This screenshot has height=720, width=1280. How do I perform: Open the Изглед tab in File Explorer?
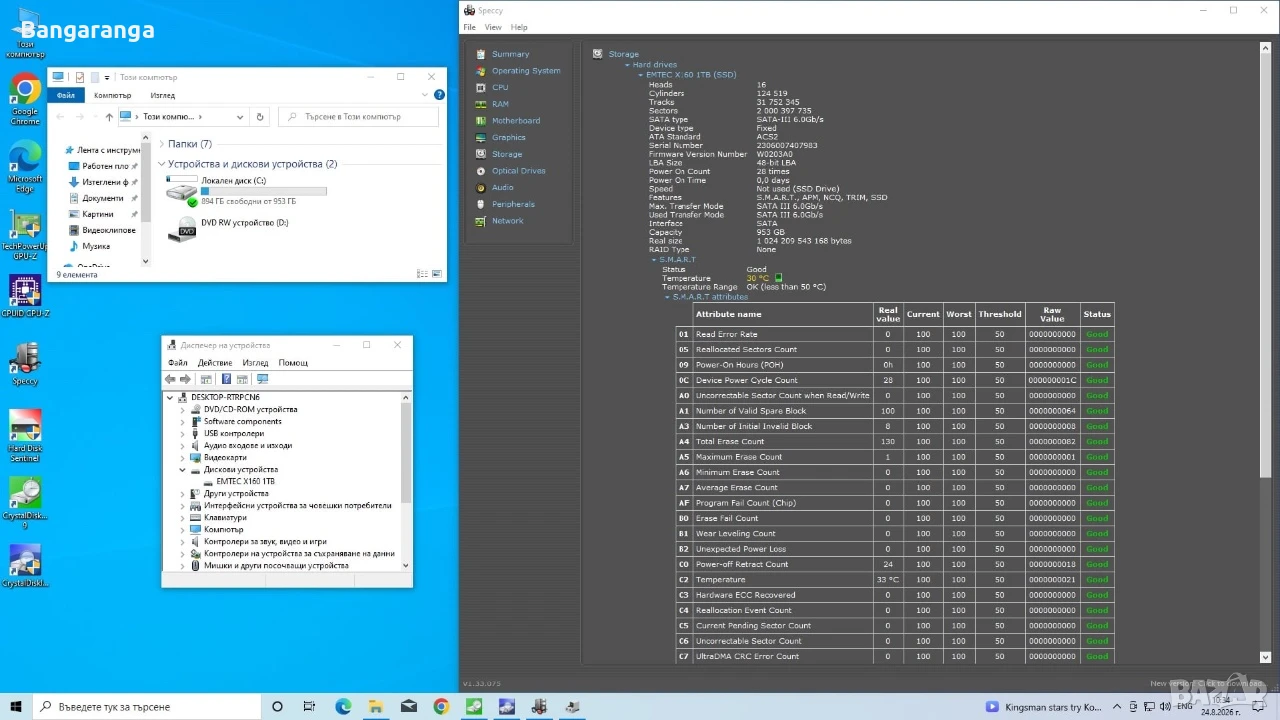pyautogui.click(x=162, y=95)
